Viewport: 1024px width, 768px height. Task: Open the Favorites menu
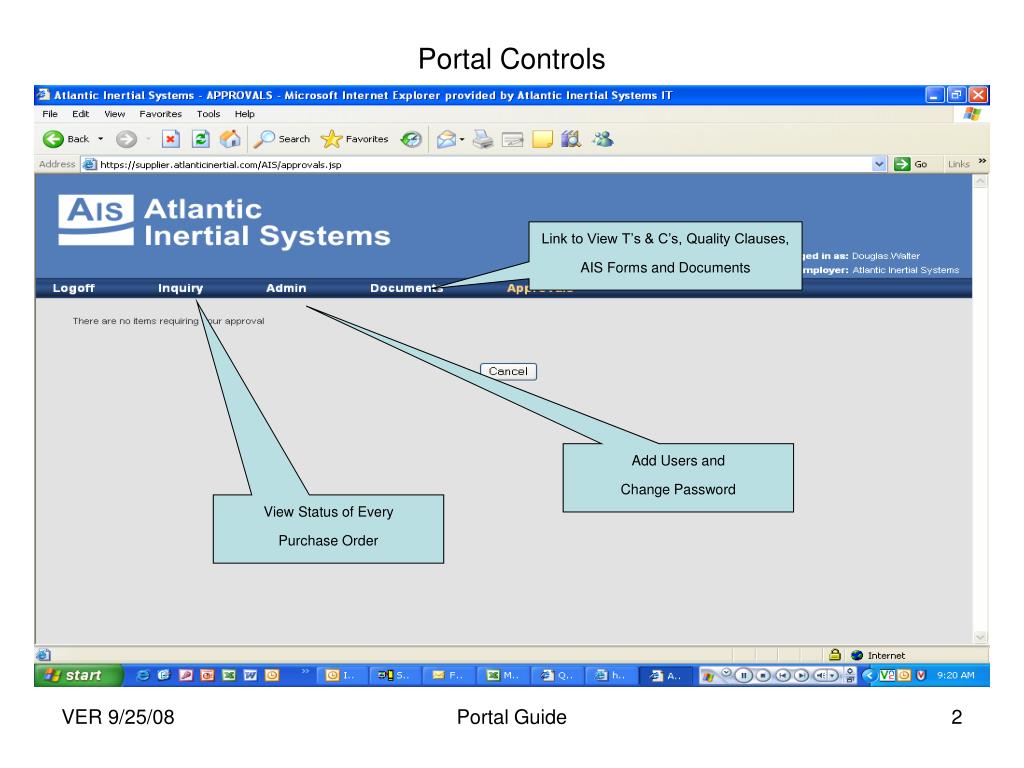point(160,114)
